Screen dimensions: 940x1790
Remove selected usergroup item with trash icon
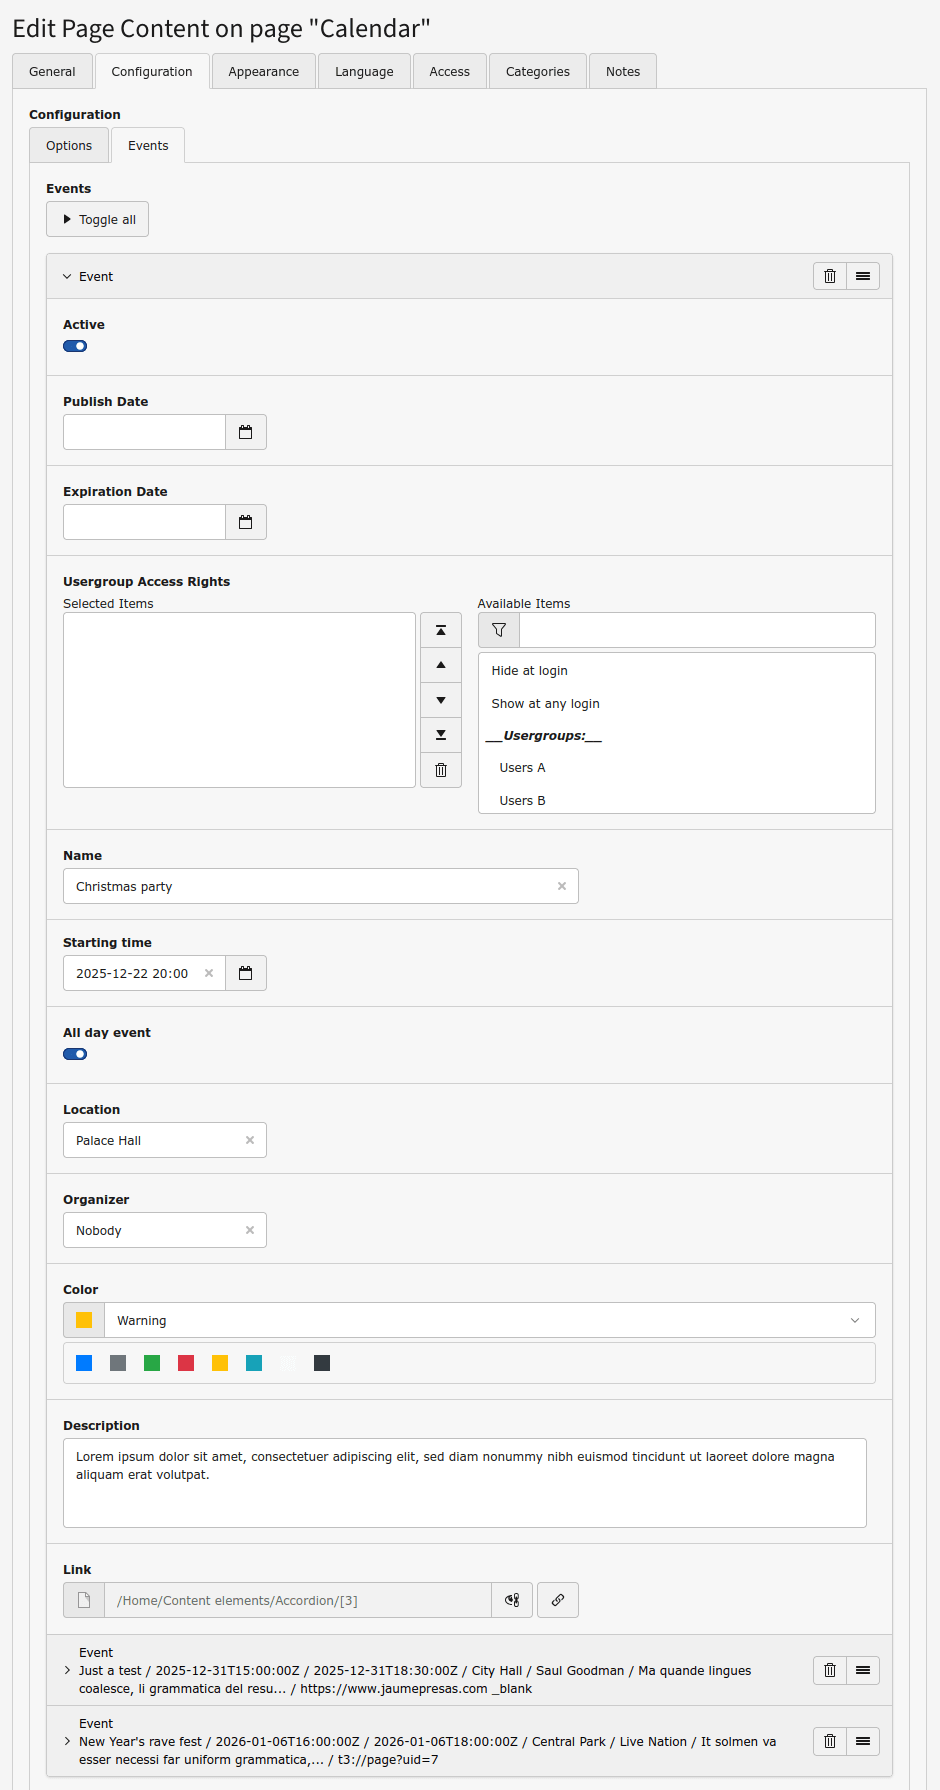[441, 770]
